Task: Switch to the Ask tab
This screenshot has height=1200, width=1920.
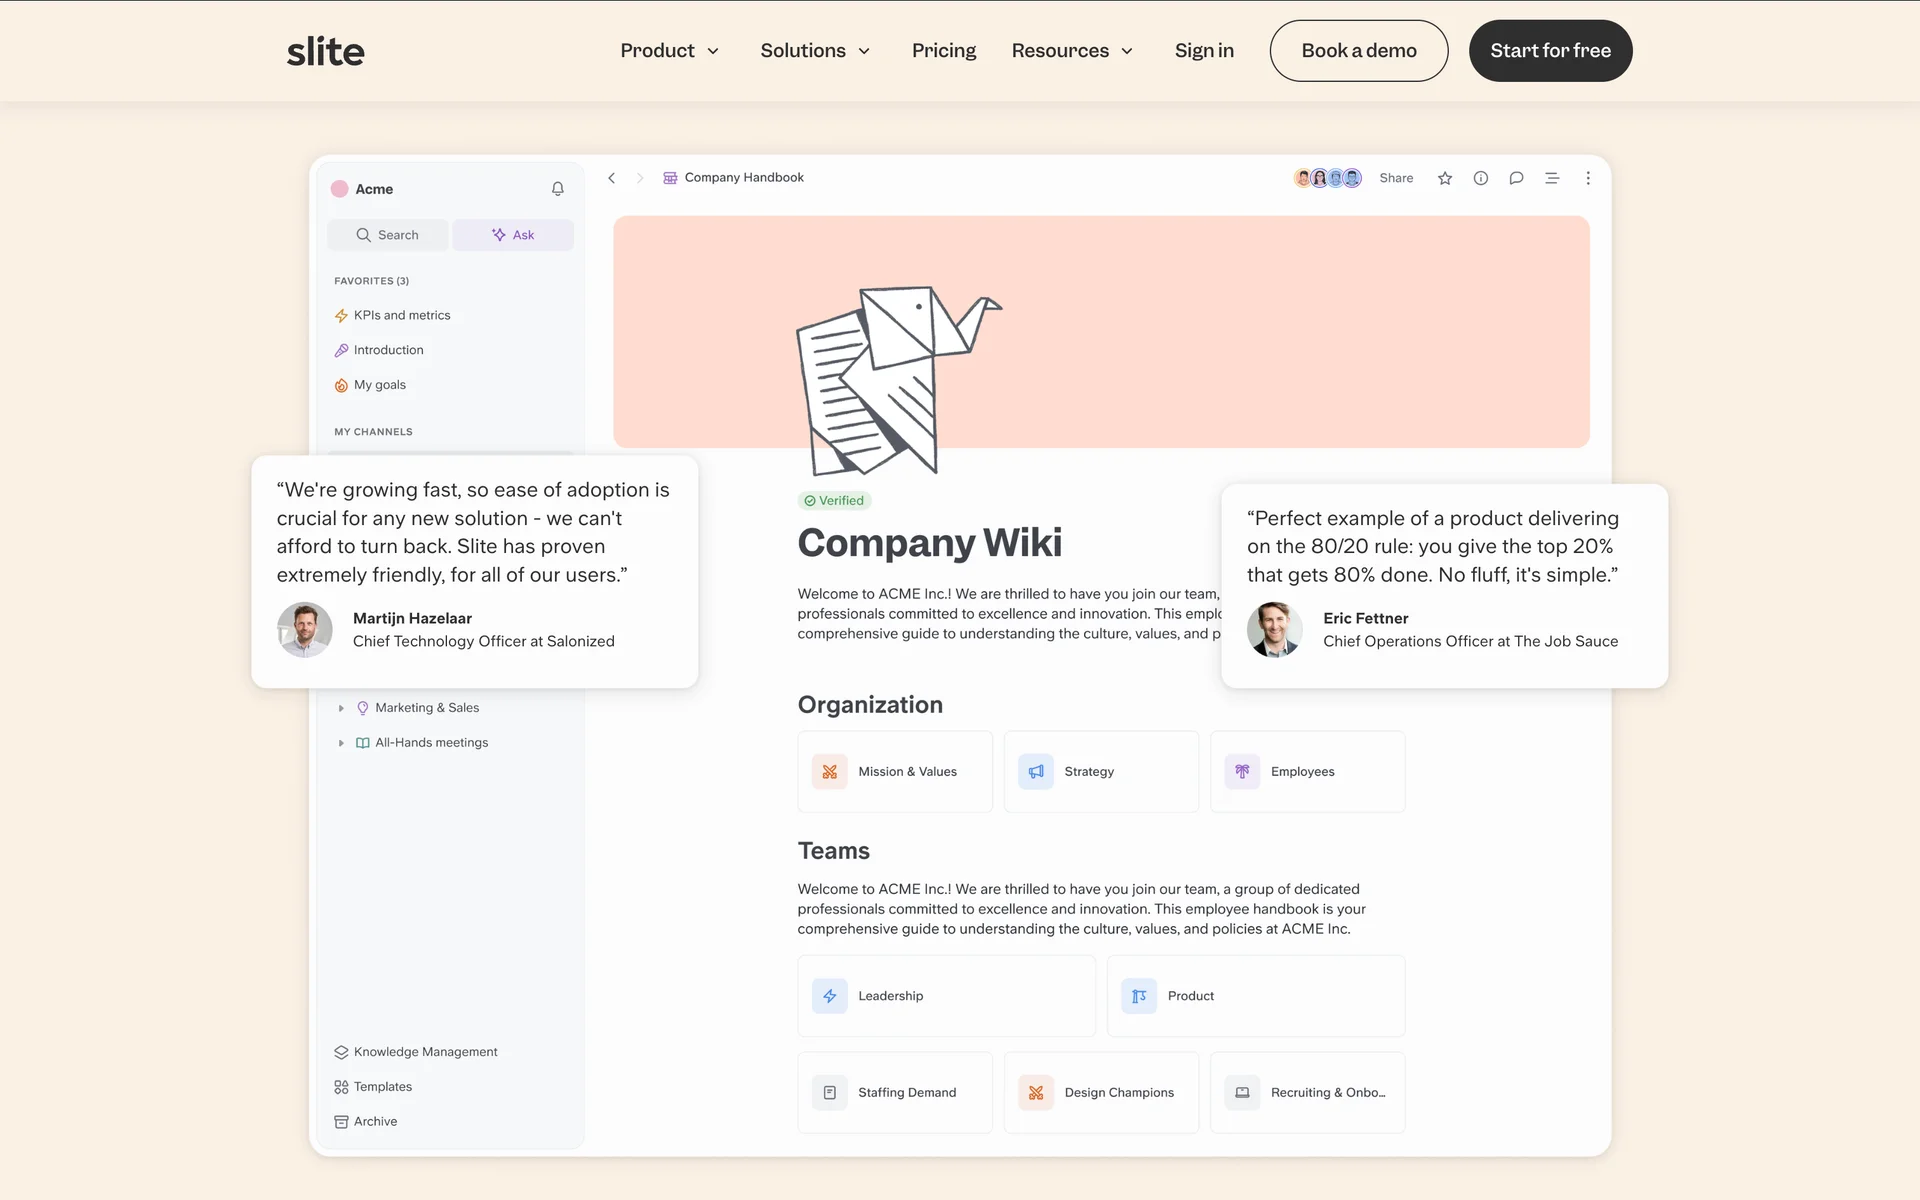Action: tap(513, 235)
